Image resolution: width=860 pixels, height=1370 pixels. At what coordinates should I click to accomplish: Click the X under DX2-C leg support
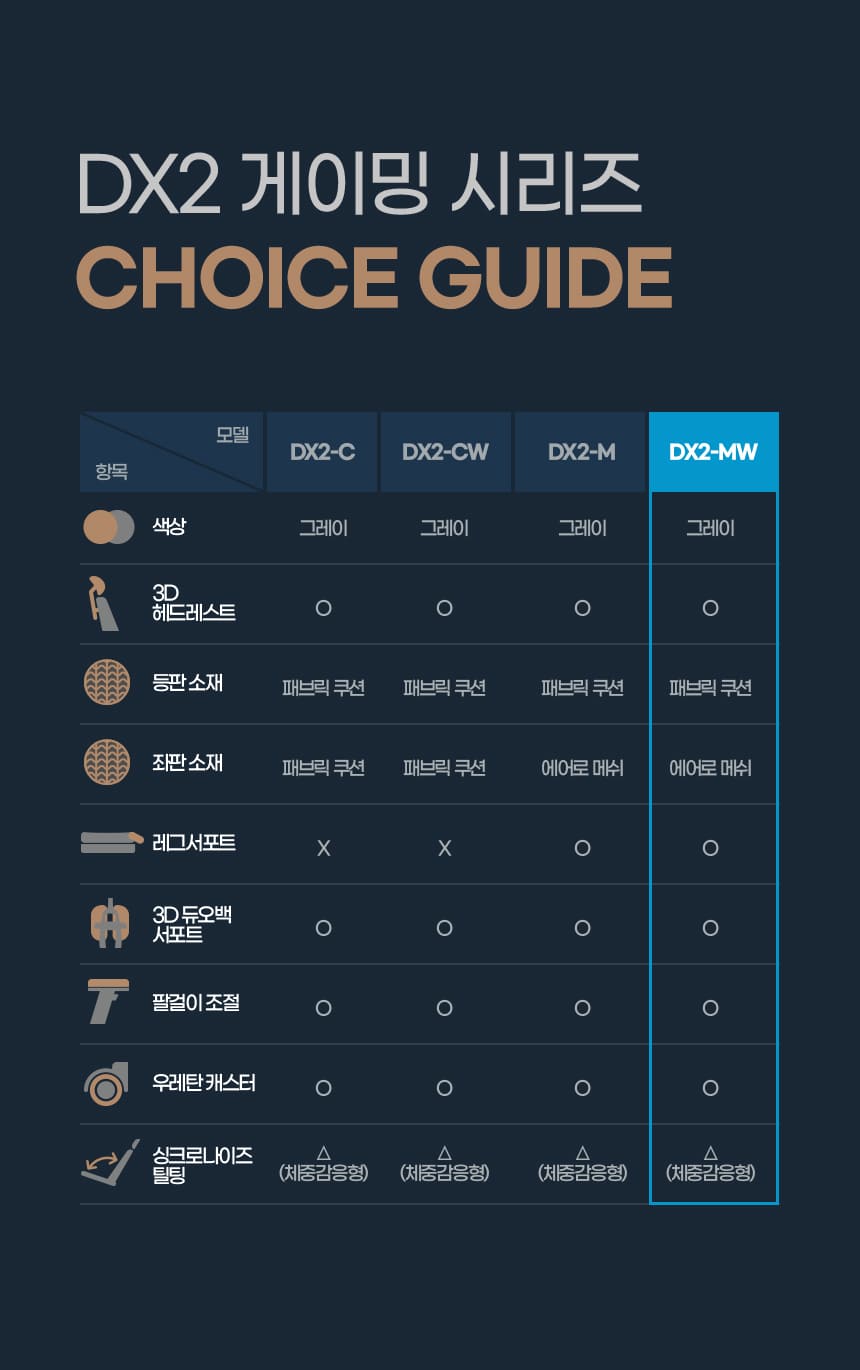tap(323, 848)
